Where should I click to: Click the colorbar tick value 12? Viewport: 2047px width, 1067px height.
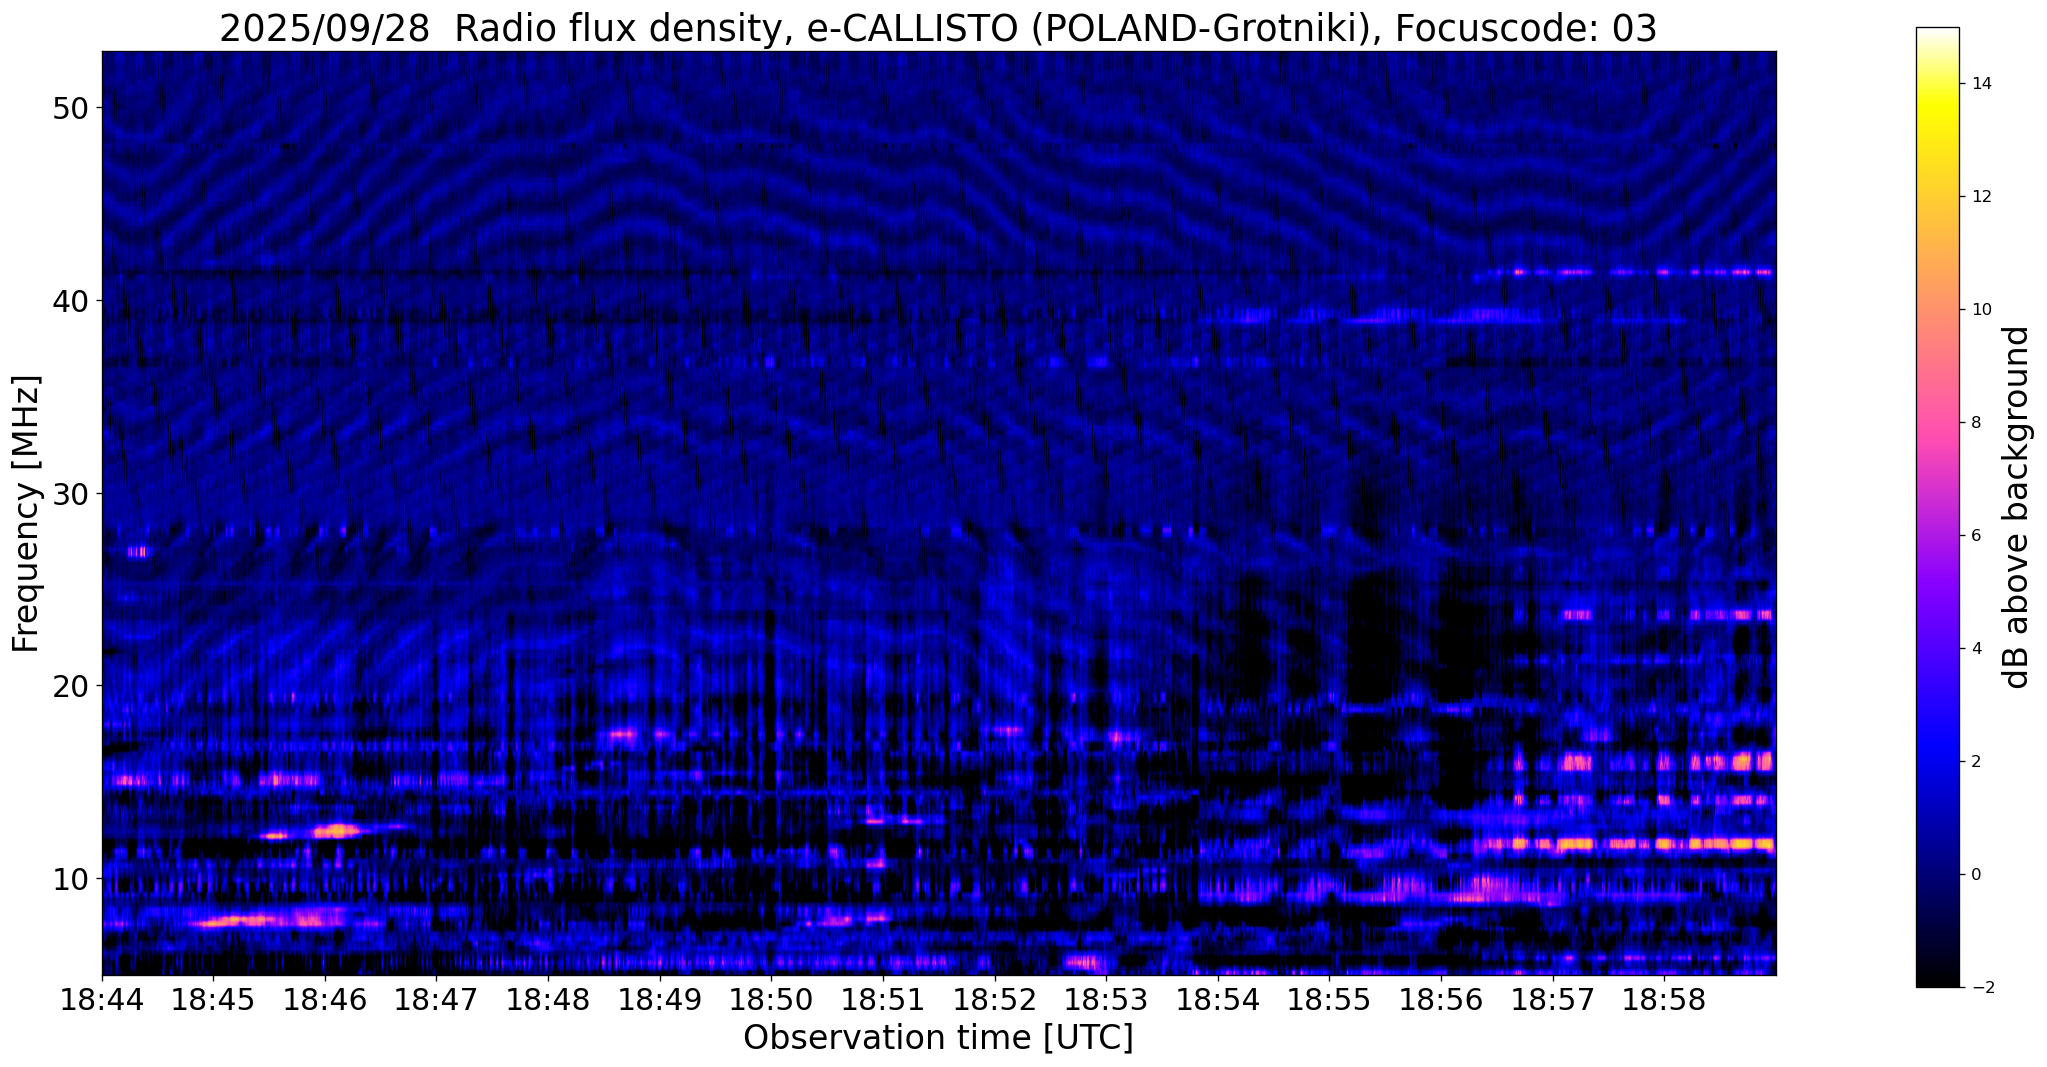pyautogui.click(x=1981, y=197)
